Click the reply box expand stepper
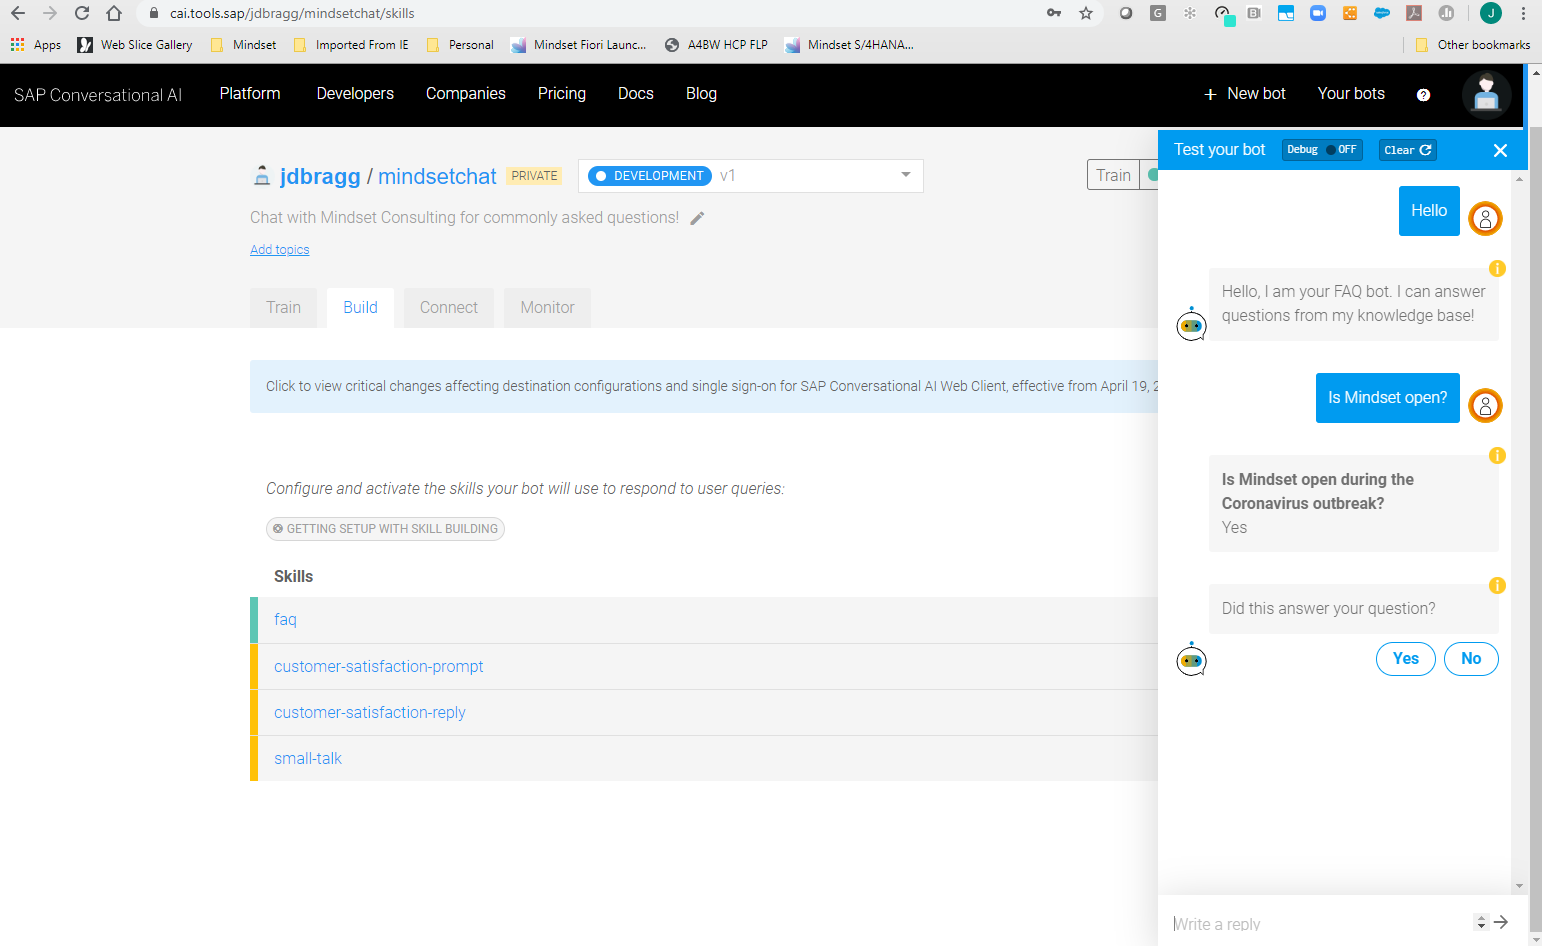The width and height of the screenshot is (1542, 946). click(x=1481, y=922)
